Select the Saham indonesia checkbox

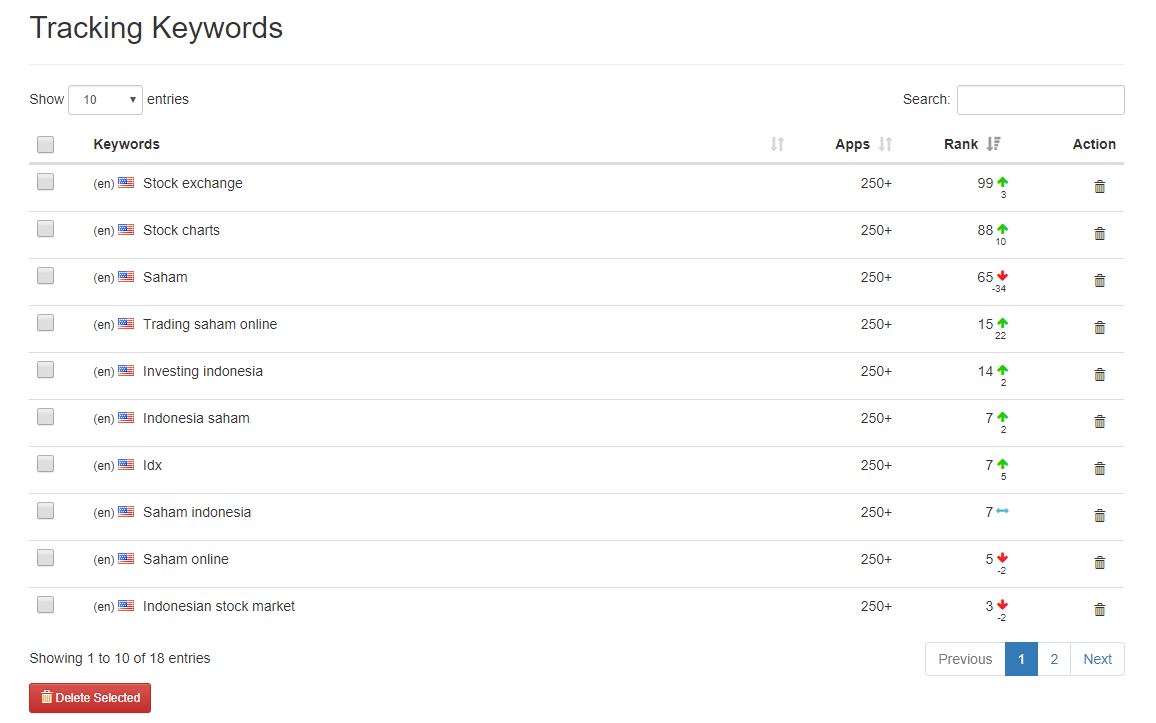[46, 511]
